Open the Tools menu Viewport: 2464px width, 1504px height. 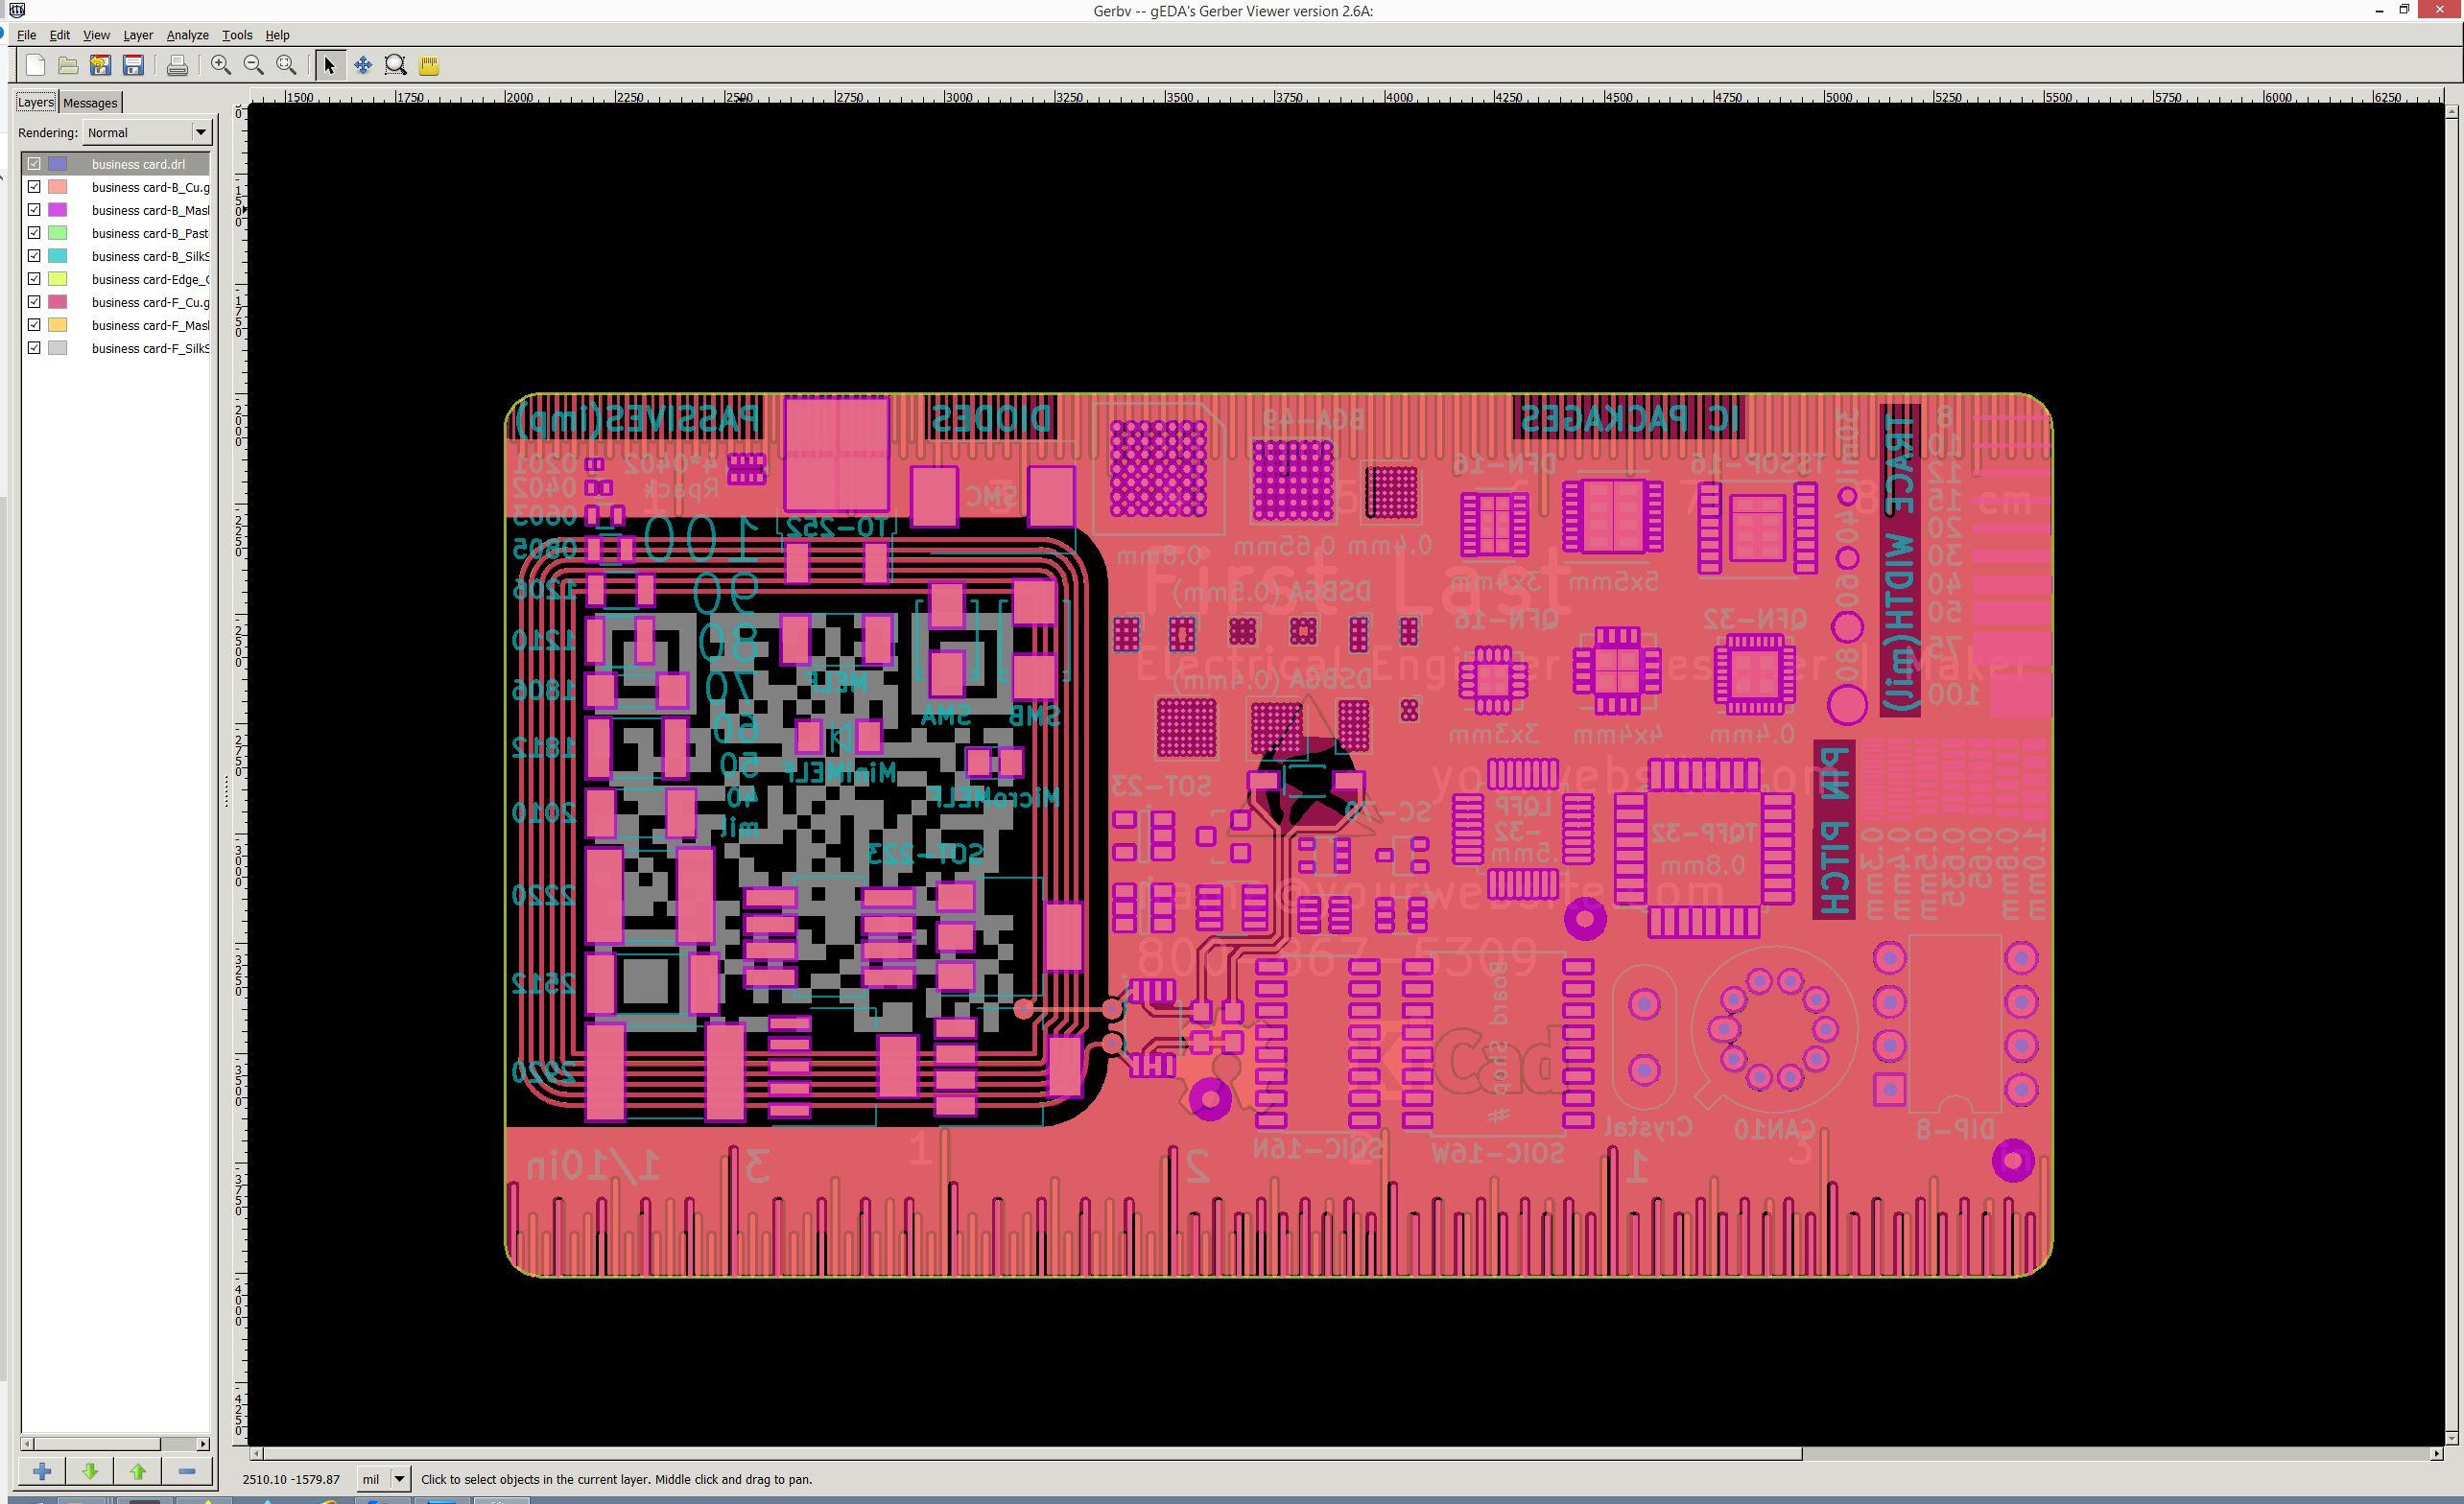pos(237,35)
